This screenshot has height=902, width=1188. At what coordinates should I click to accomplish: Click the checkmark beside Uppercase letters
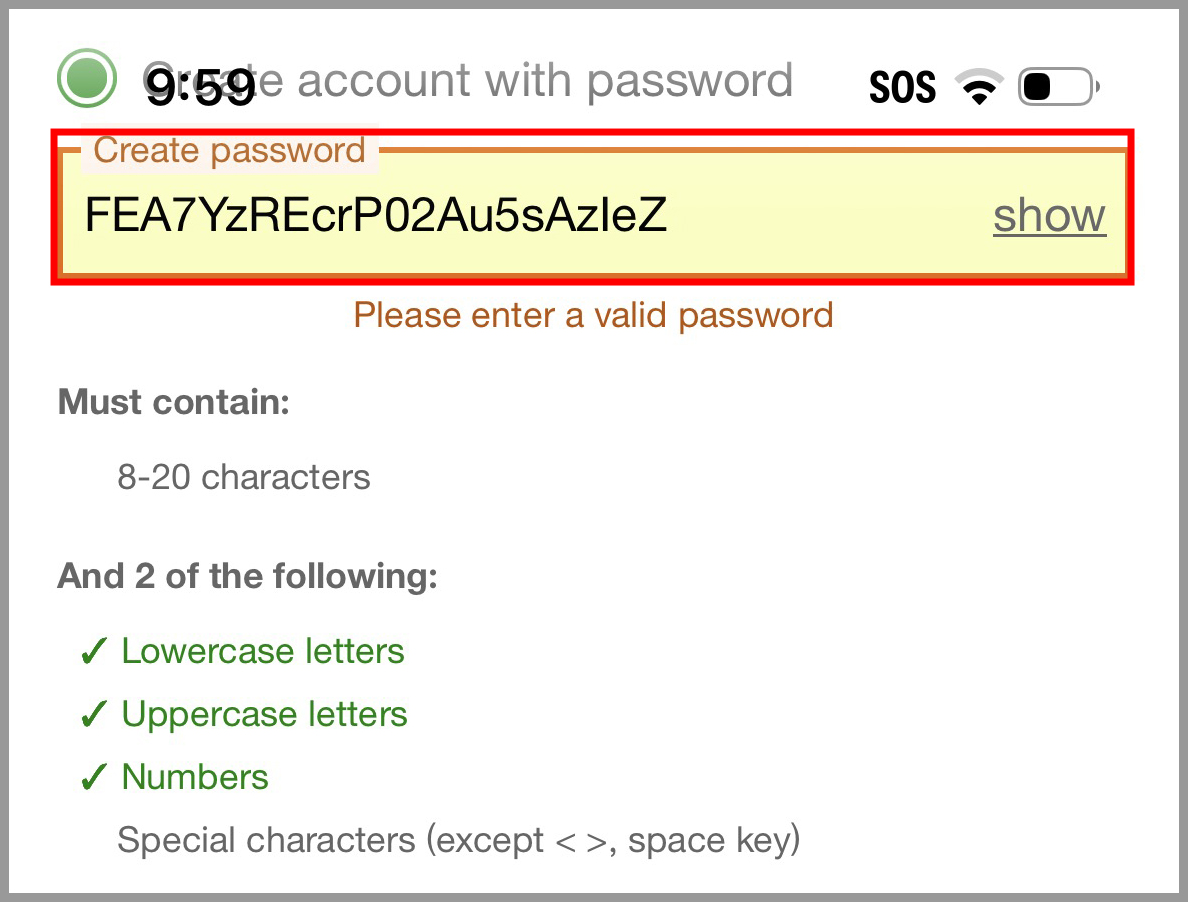tap(93, 716)
